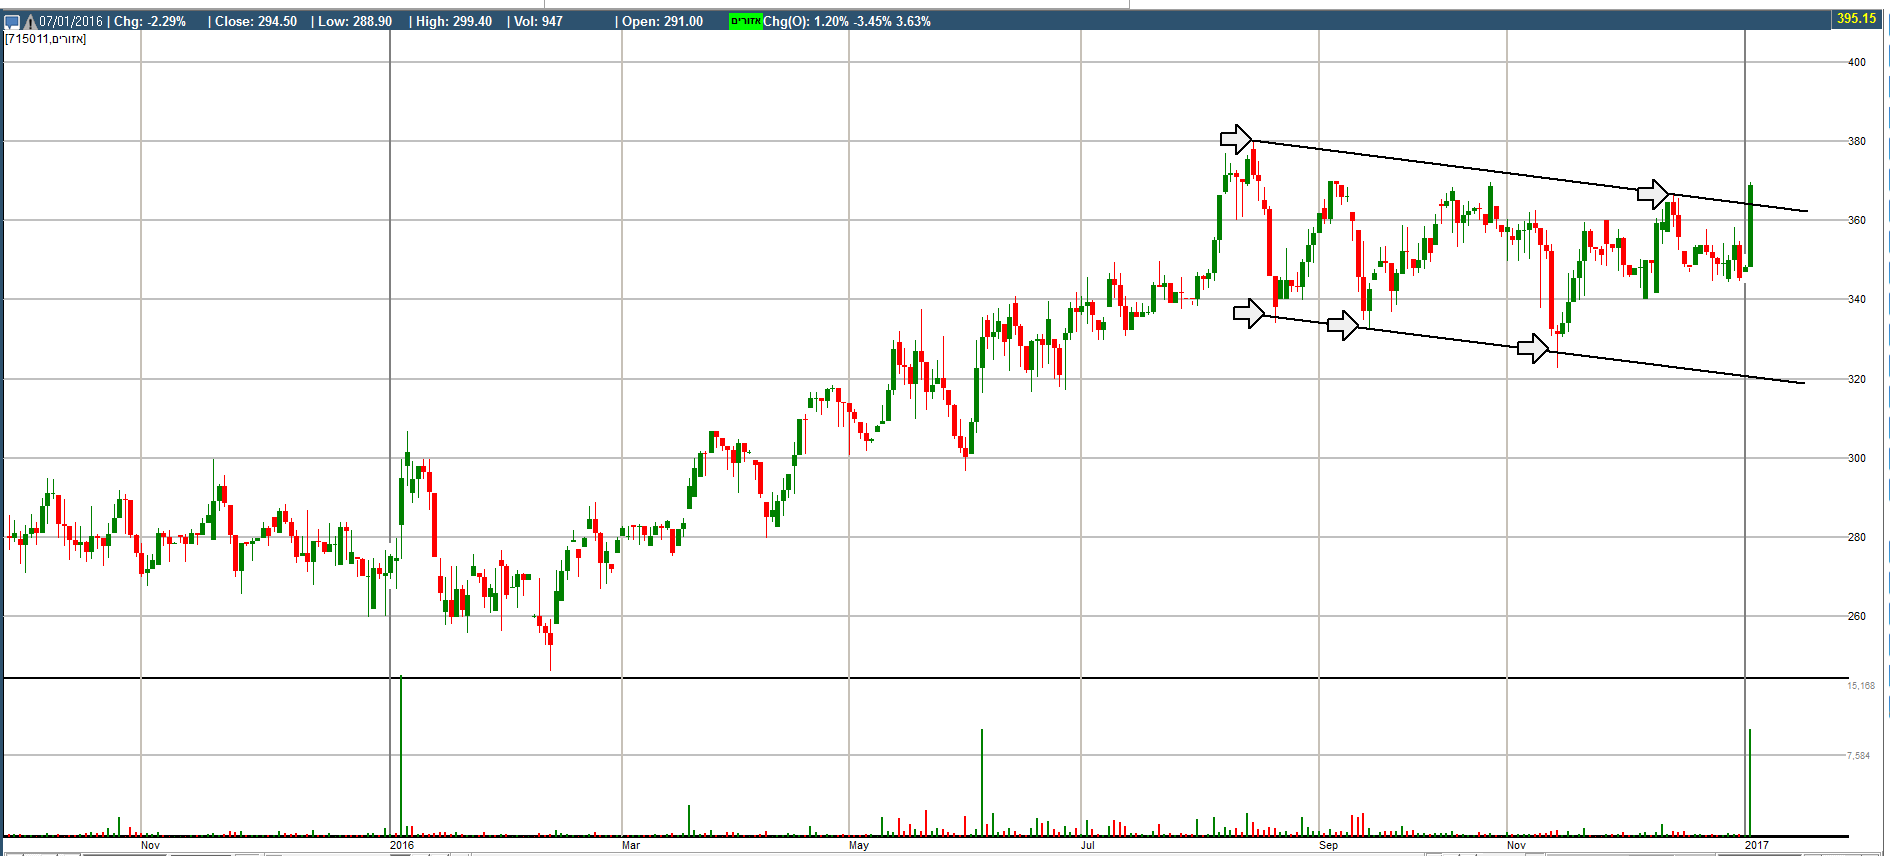Click the 7,584 volume axis label
Image resolution: width=1890 pixels, height=856 pixels.
[x=1858, y=756]
